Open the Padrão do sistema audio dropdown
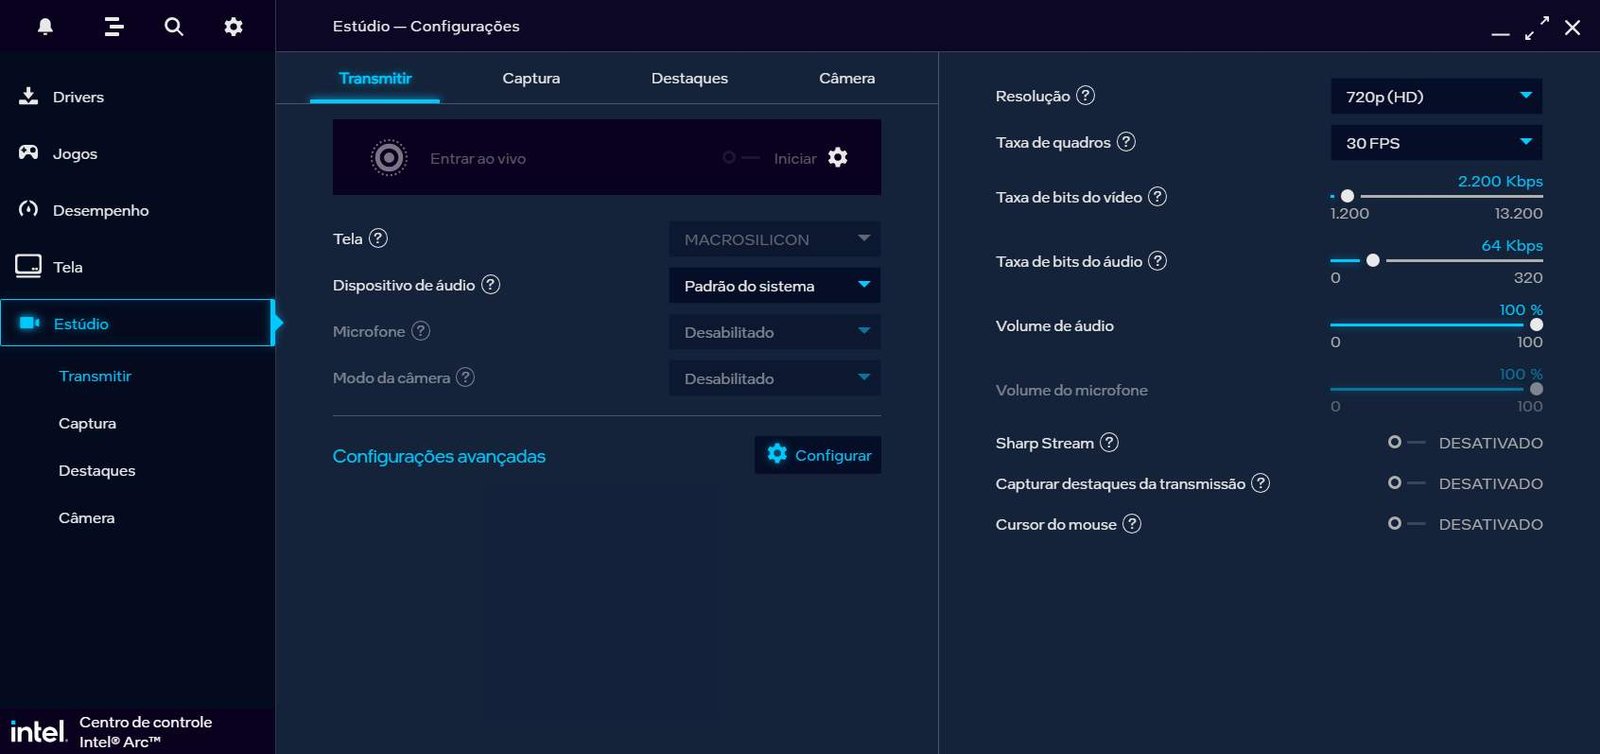 pos(774,286)
